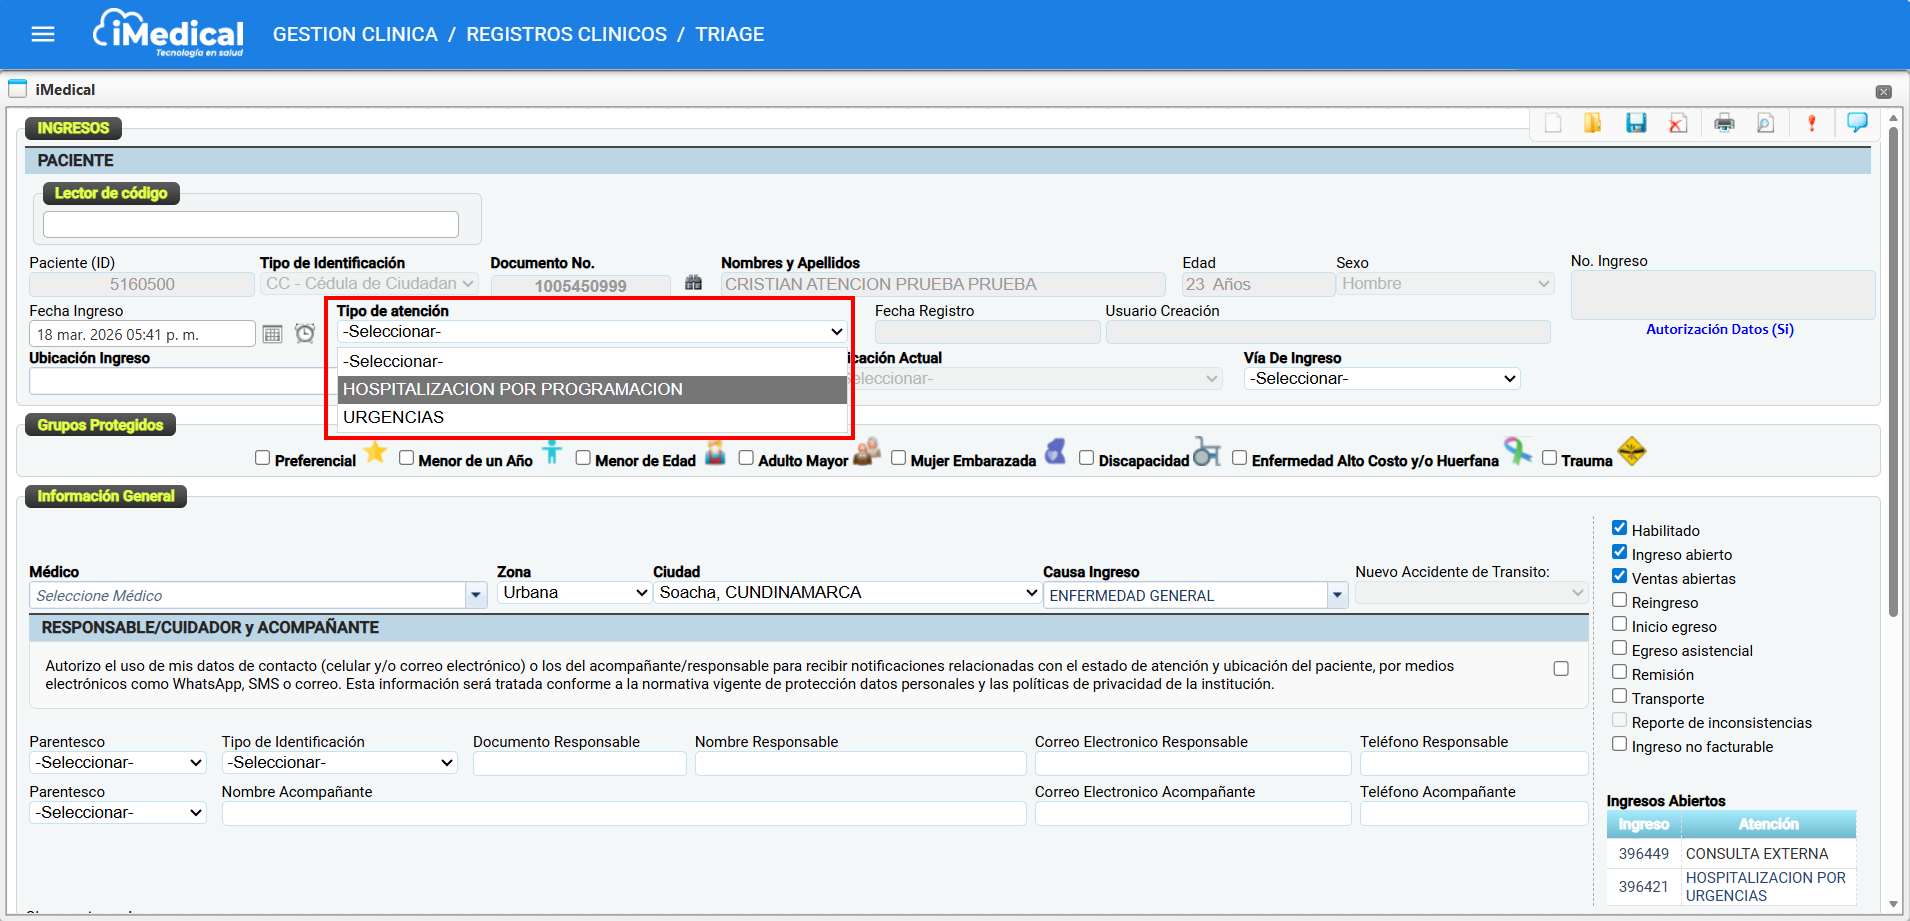The height and width of the screenshot is (921, 1910).
Task: Click the document with red X delete icon
Action: click(1678, 123)
